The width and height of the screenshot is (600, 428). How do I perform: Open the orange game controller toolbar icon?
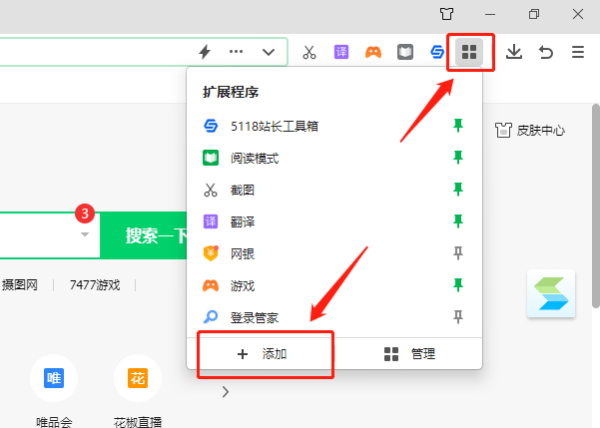pos(373,52)
